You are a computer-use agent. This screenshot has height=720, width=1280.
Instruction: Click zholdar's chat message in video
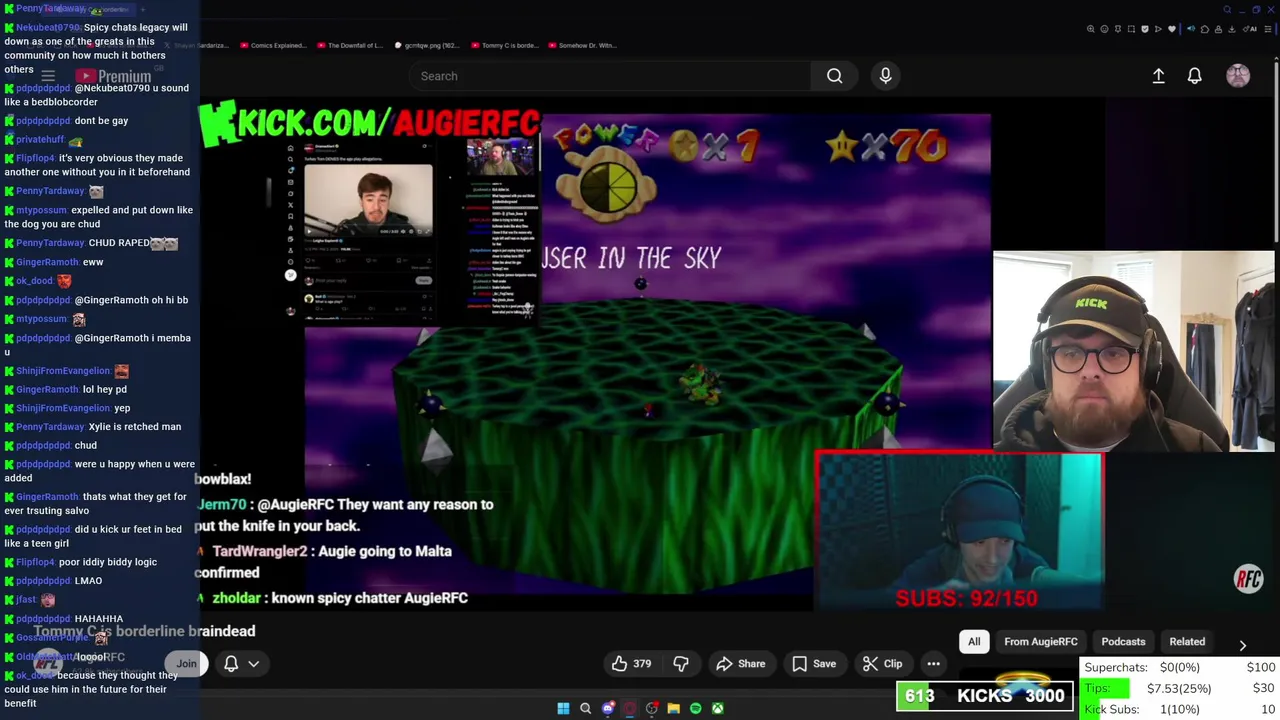pos(333,598)
